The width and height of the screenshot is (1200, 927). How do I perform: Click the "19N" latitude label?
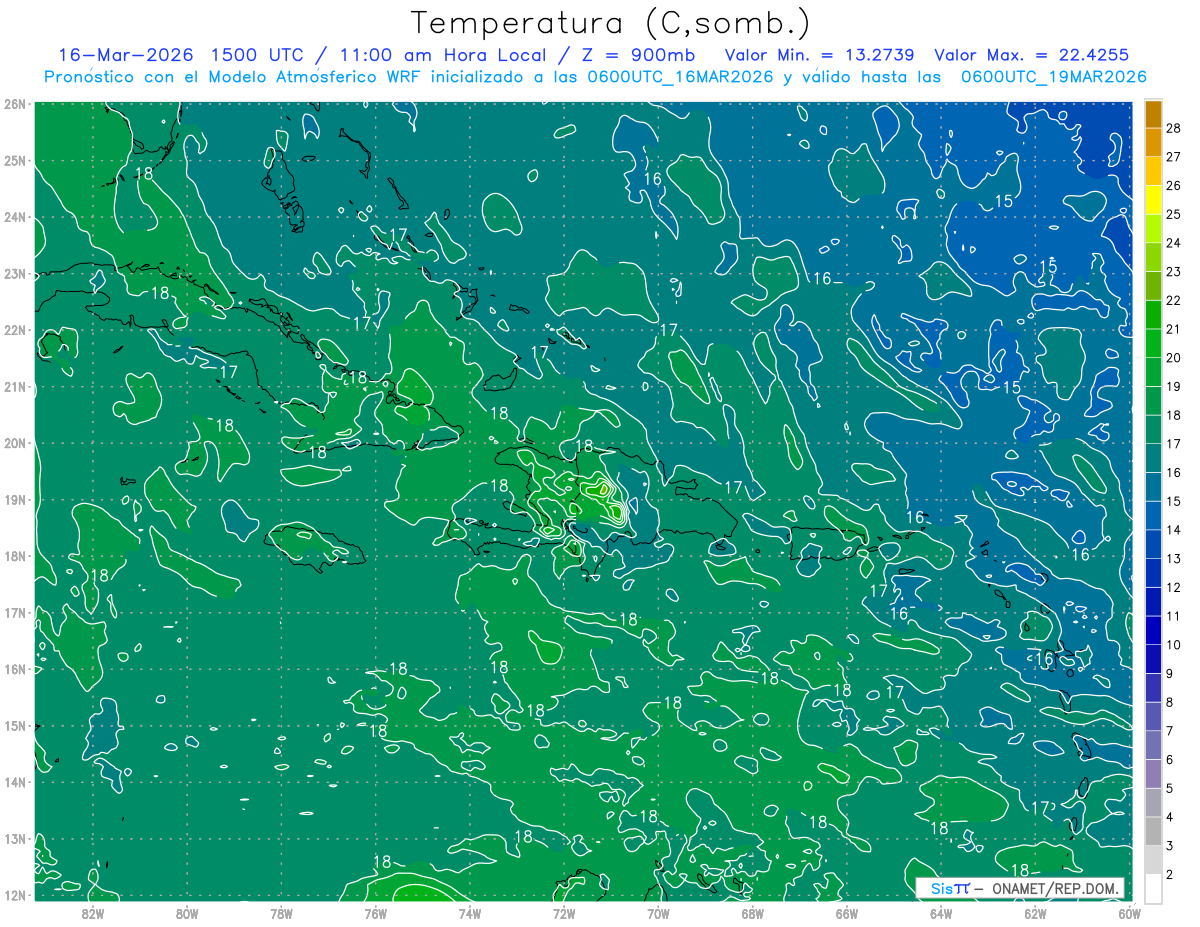[x=14, y=500]
